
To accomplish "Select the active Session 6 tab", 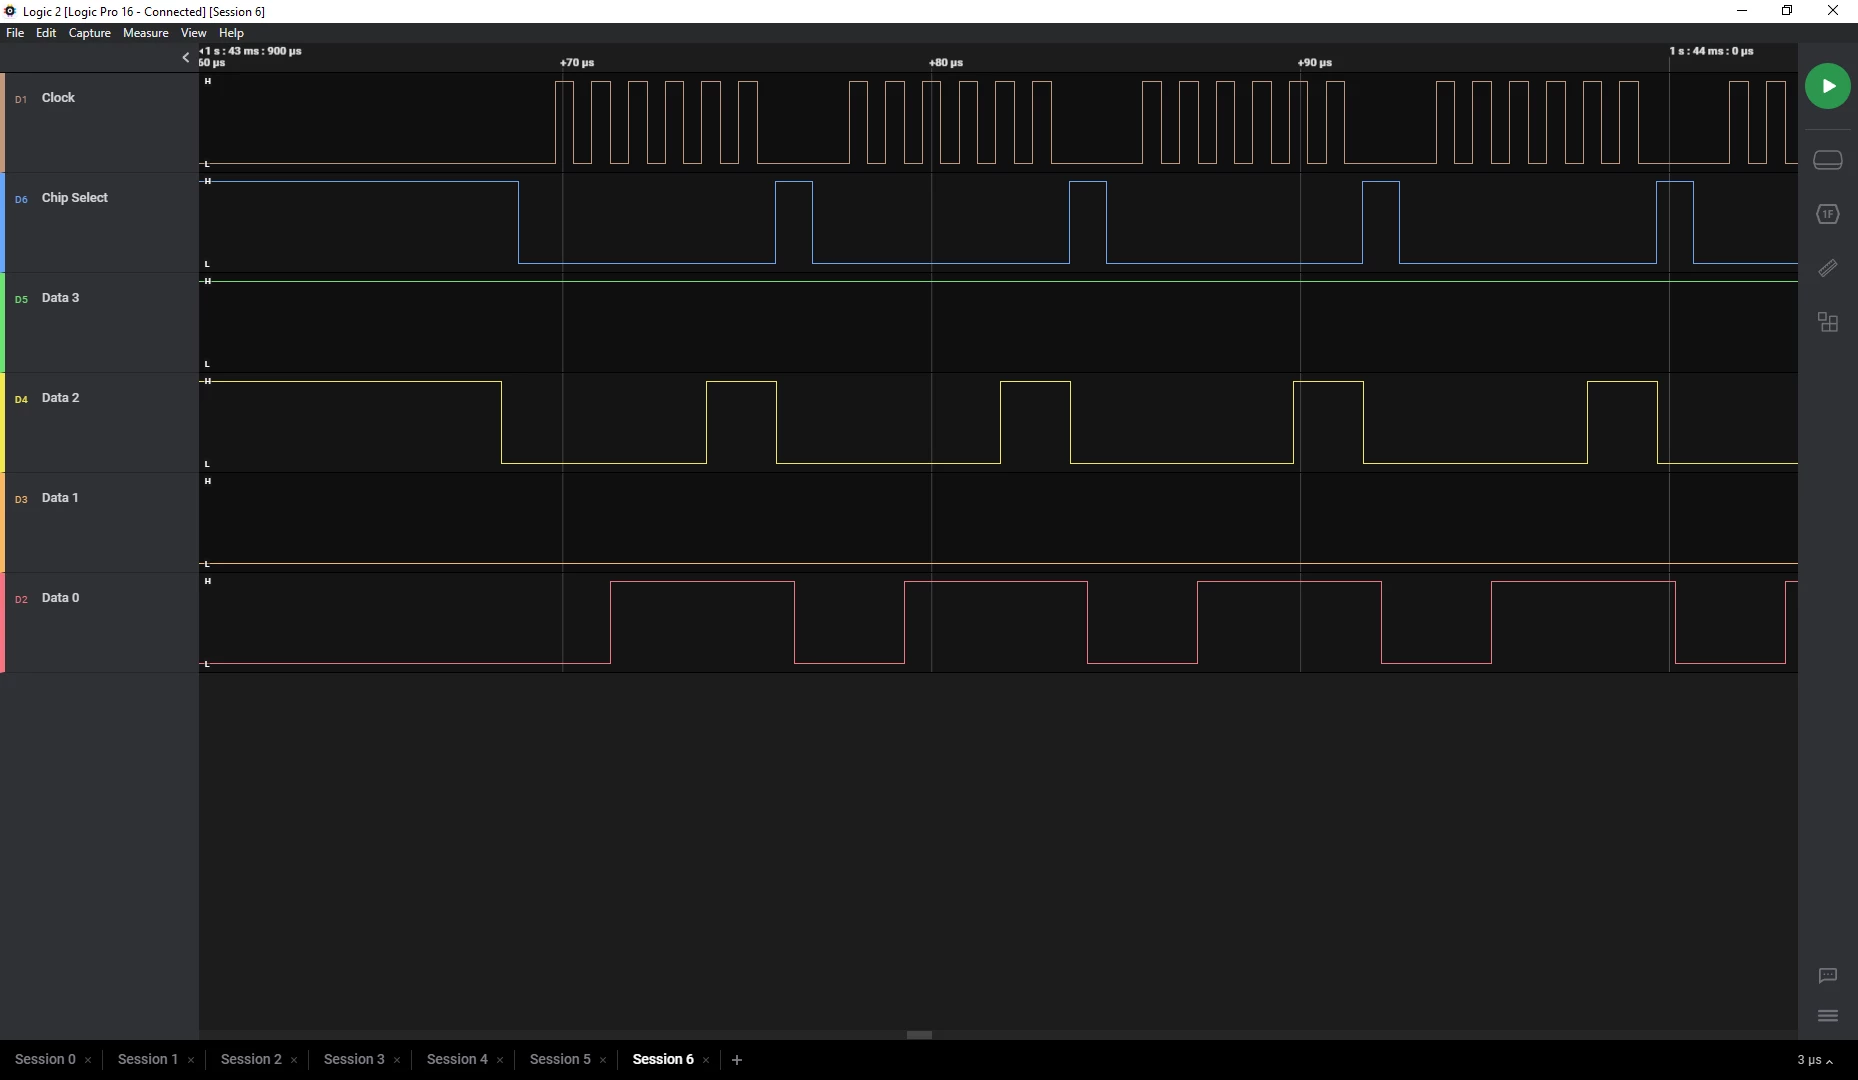I will pyautogui.click(x=663, y=1059).
